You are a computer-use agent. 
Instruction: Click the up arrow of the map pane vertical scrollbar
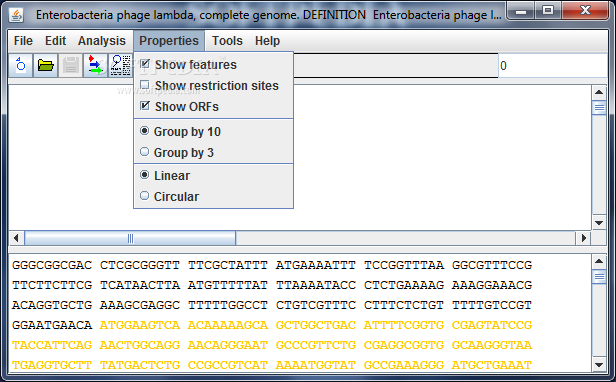point(599,92)
